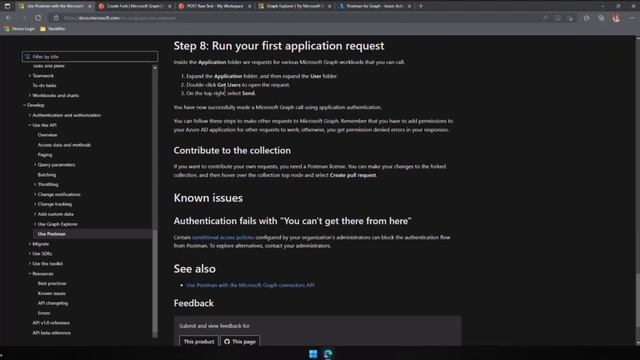Click the browser Back arrow
Image resolution: width=640 pixels, height=360 pixels.
click(9, 18)
